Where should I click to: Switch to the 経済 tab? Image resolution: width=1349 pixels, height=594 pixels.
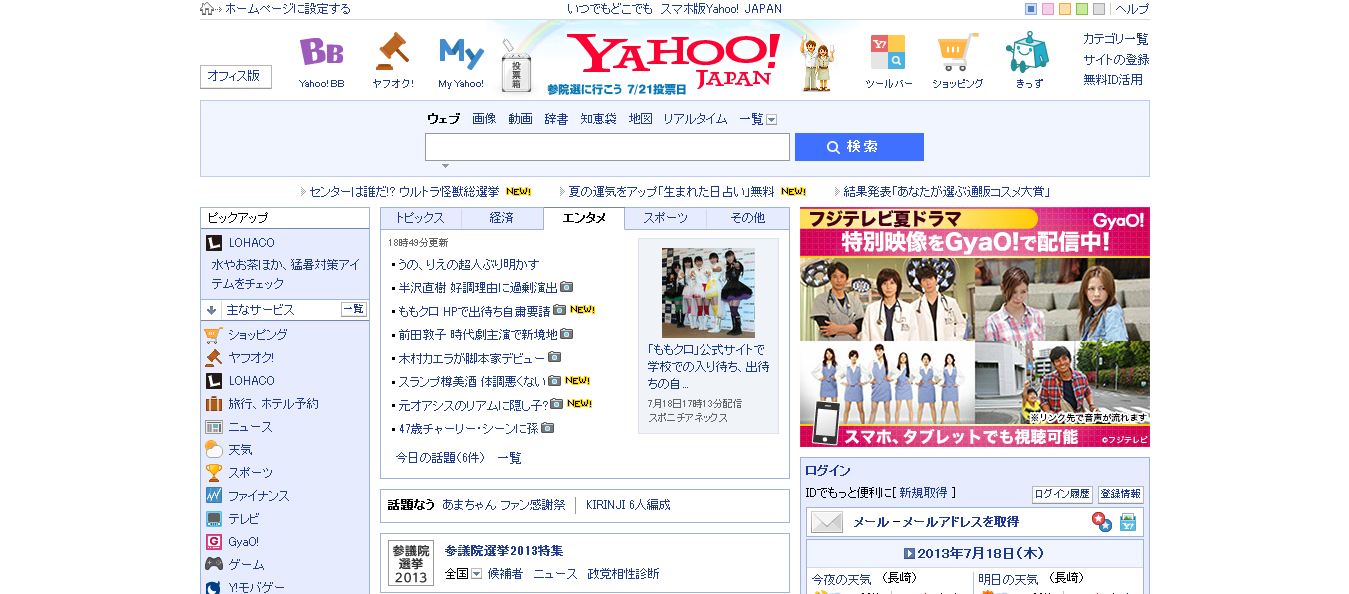[502, 218]
